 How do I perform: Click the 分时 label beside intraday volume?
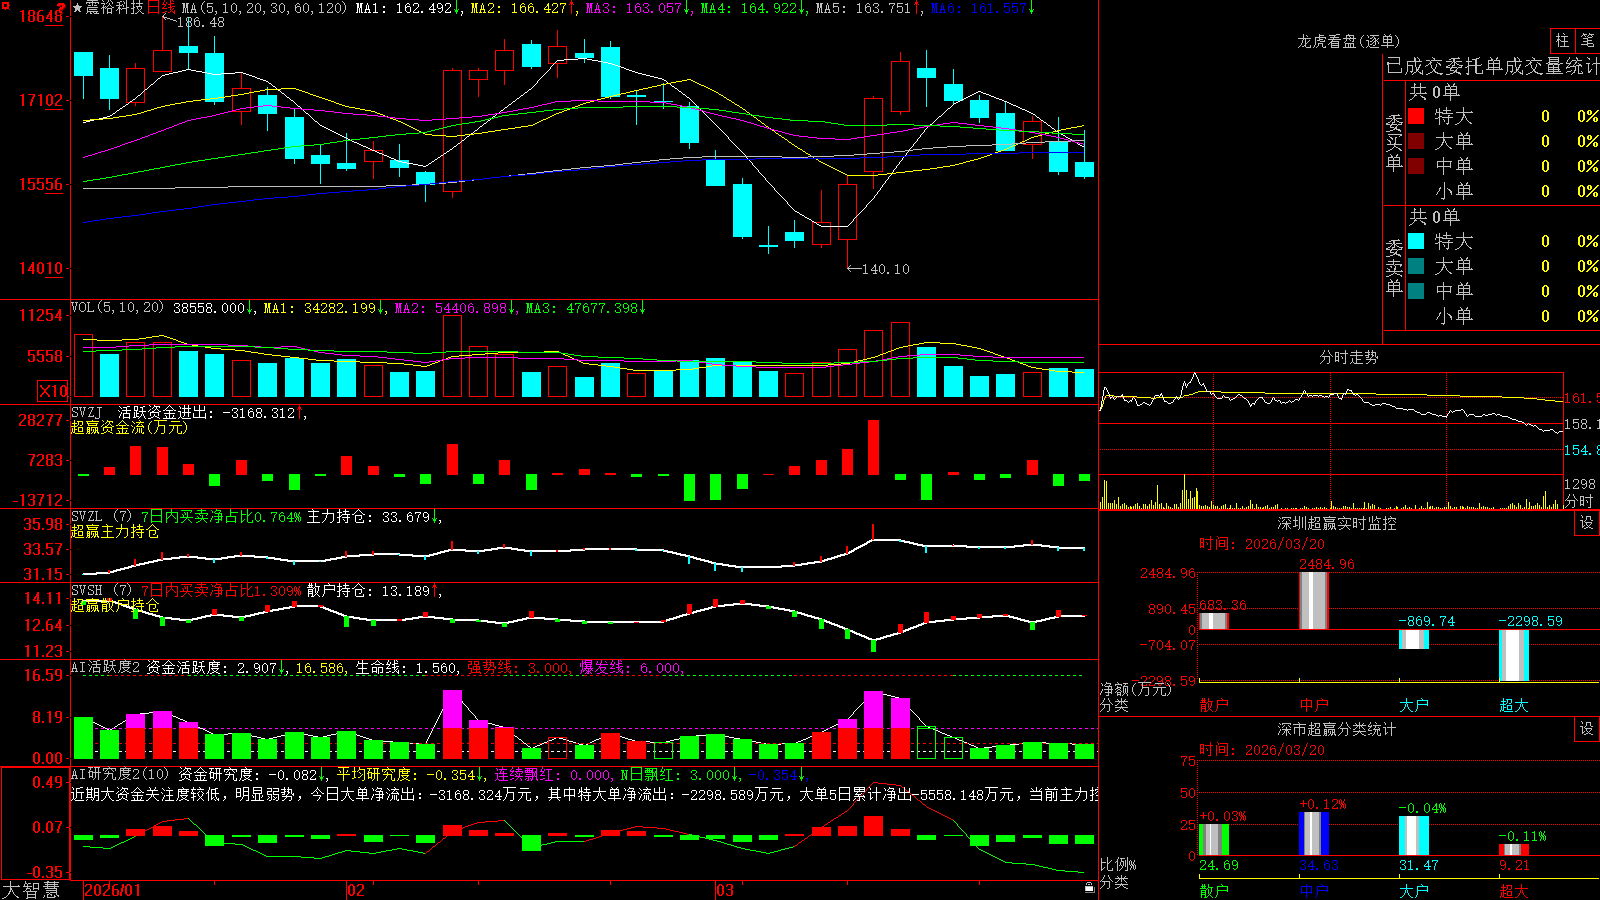pos(1579,501)
